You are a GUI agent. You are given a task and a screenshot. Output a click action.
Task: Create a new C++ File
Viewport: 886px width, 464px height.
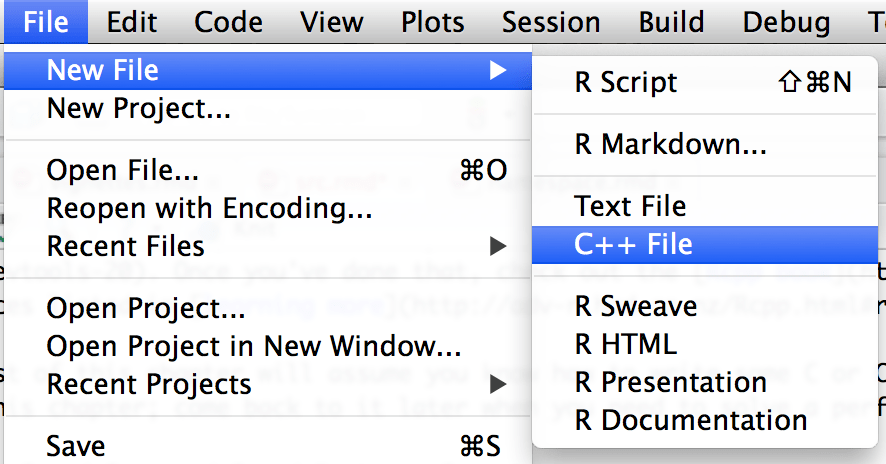tap(705, 245)
